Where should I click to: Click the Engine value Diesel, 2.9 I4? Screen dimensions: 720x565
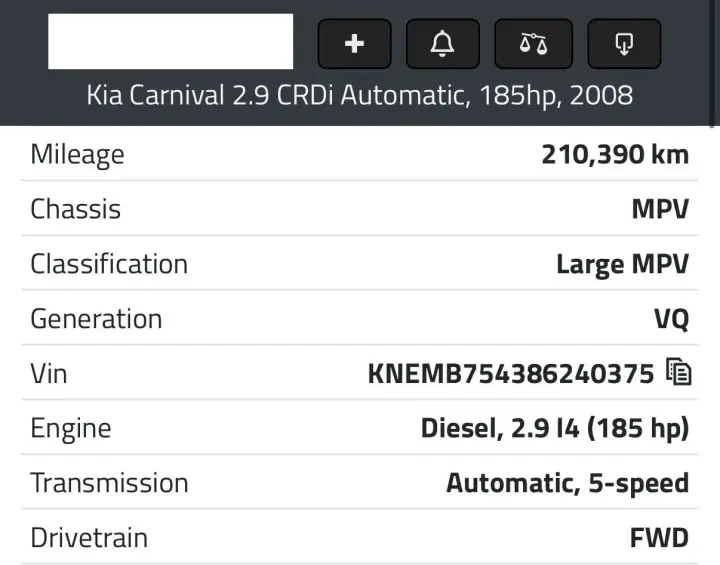pos(500,429)
